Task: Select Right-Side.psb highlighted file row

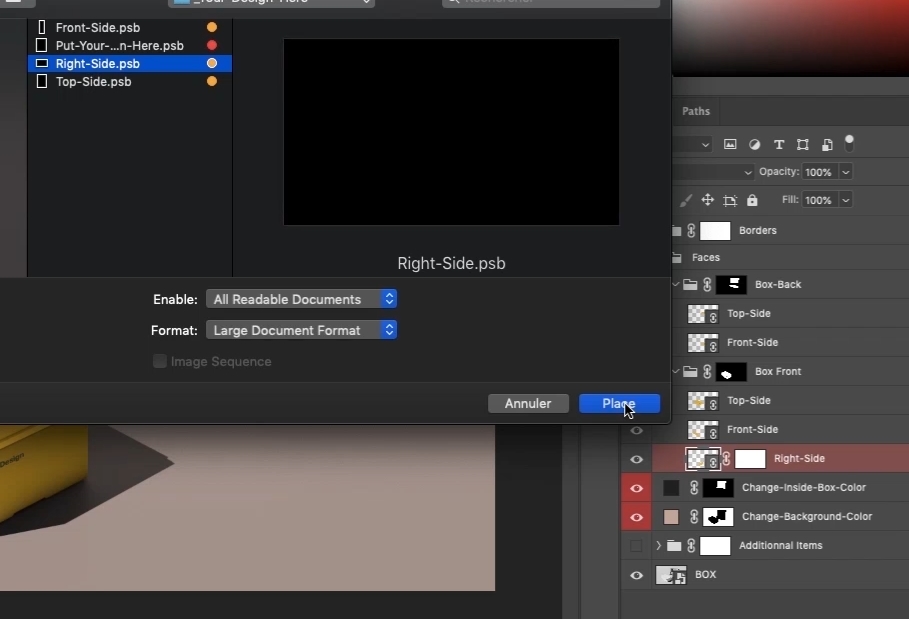Action: tap(130, 63)
